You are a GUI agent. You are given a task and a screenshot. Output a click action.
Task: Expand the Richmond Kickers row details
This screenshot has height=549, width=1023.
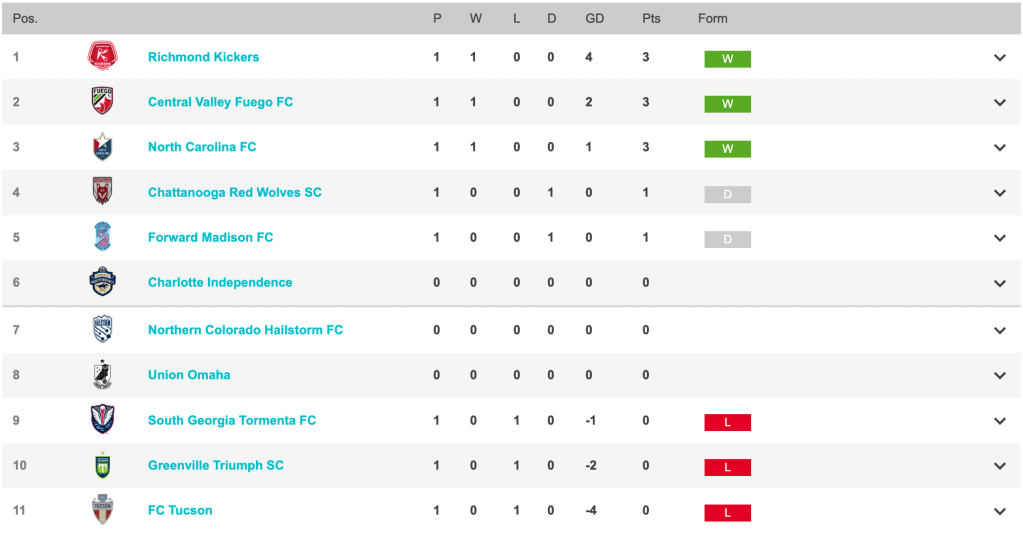point(1000,57)
